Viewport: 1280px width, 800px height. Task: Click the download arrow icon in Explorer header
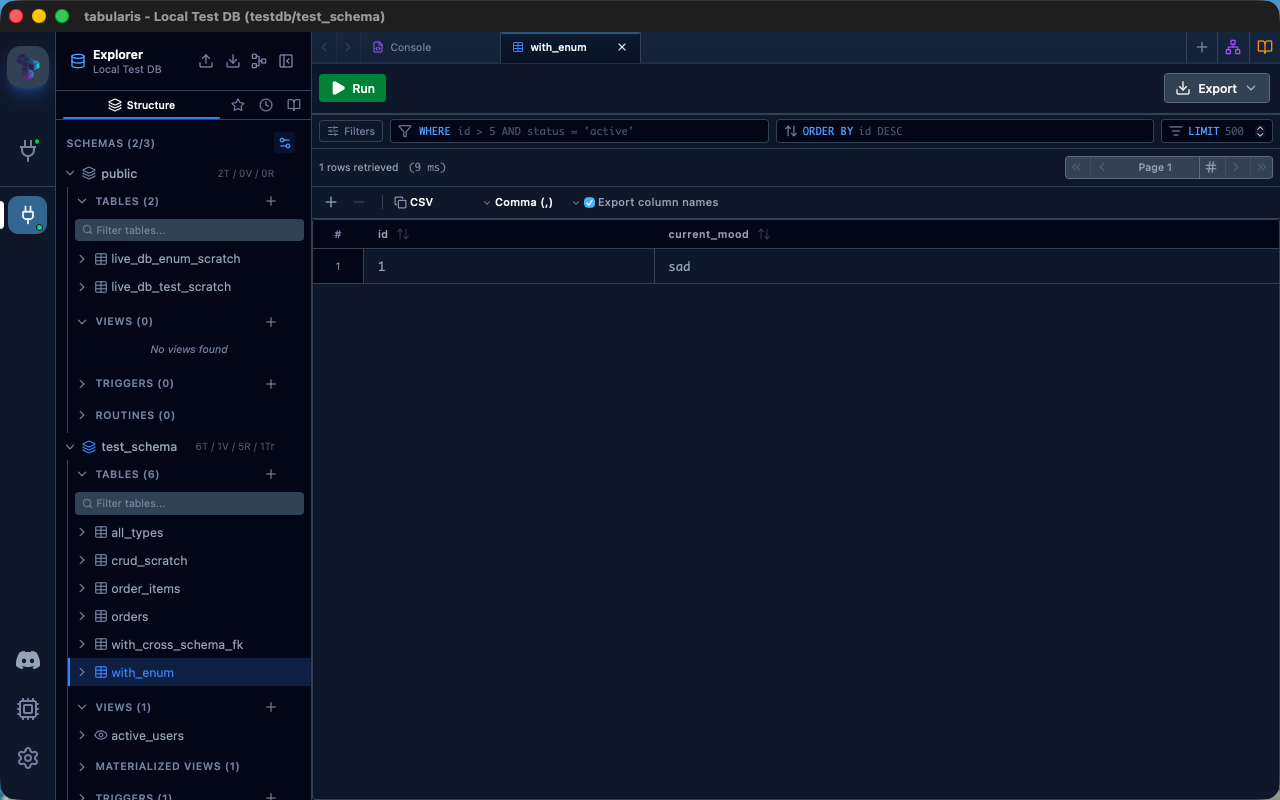[233, 61]
